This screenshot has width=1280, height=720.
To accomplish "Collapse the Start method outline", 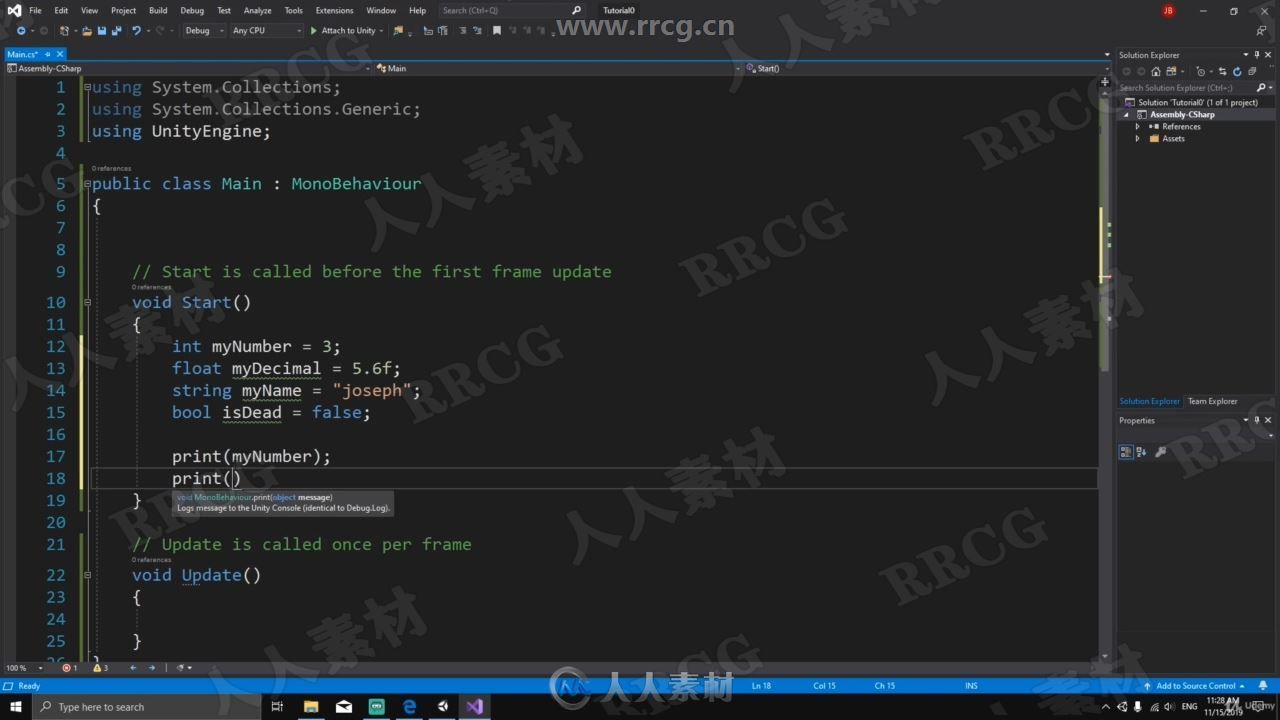I will click(x=87, y=302).
